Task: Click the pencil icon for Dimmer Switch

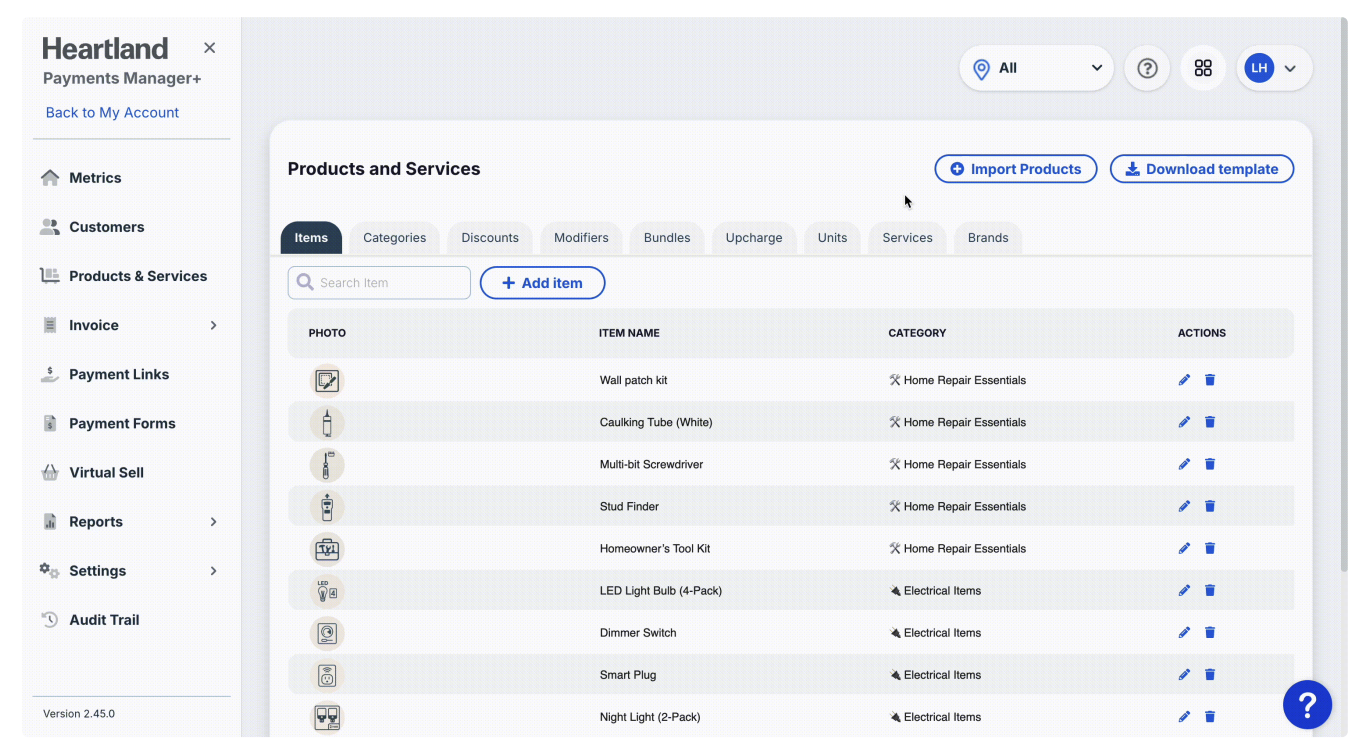Action: (1184, 633)
